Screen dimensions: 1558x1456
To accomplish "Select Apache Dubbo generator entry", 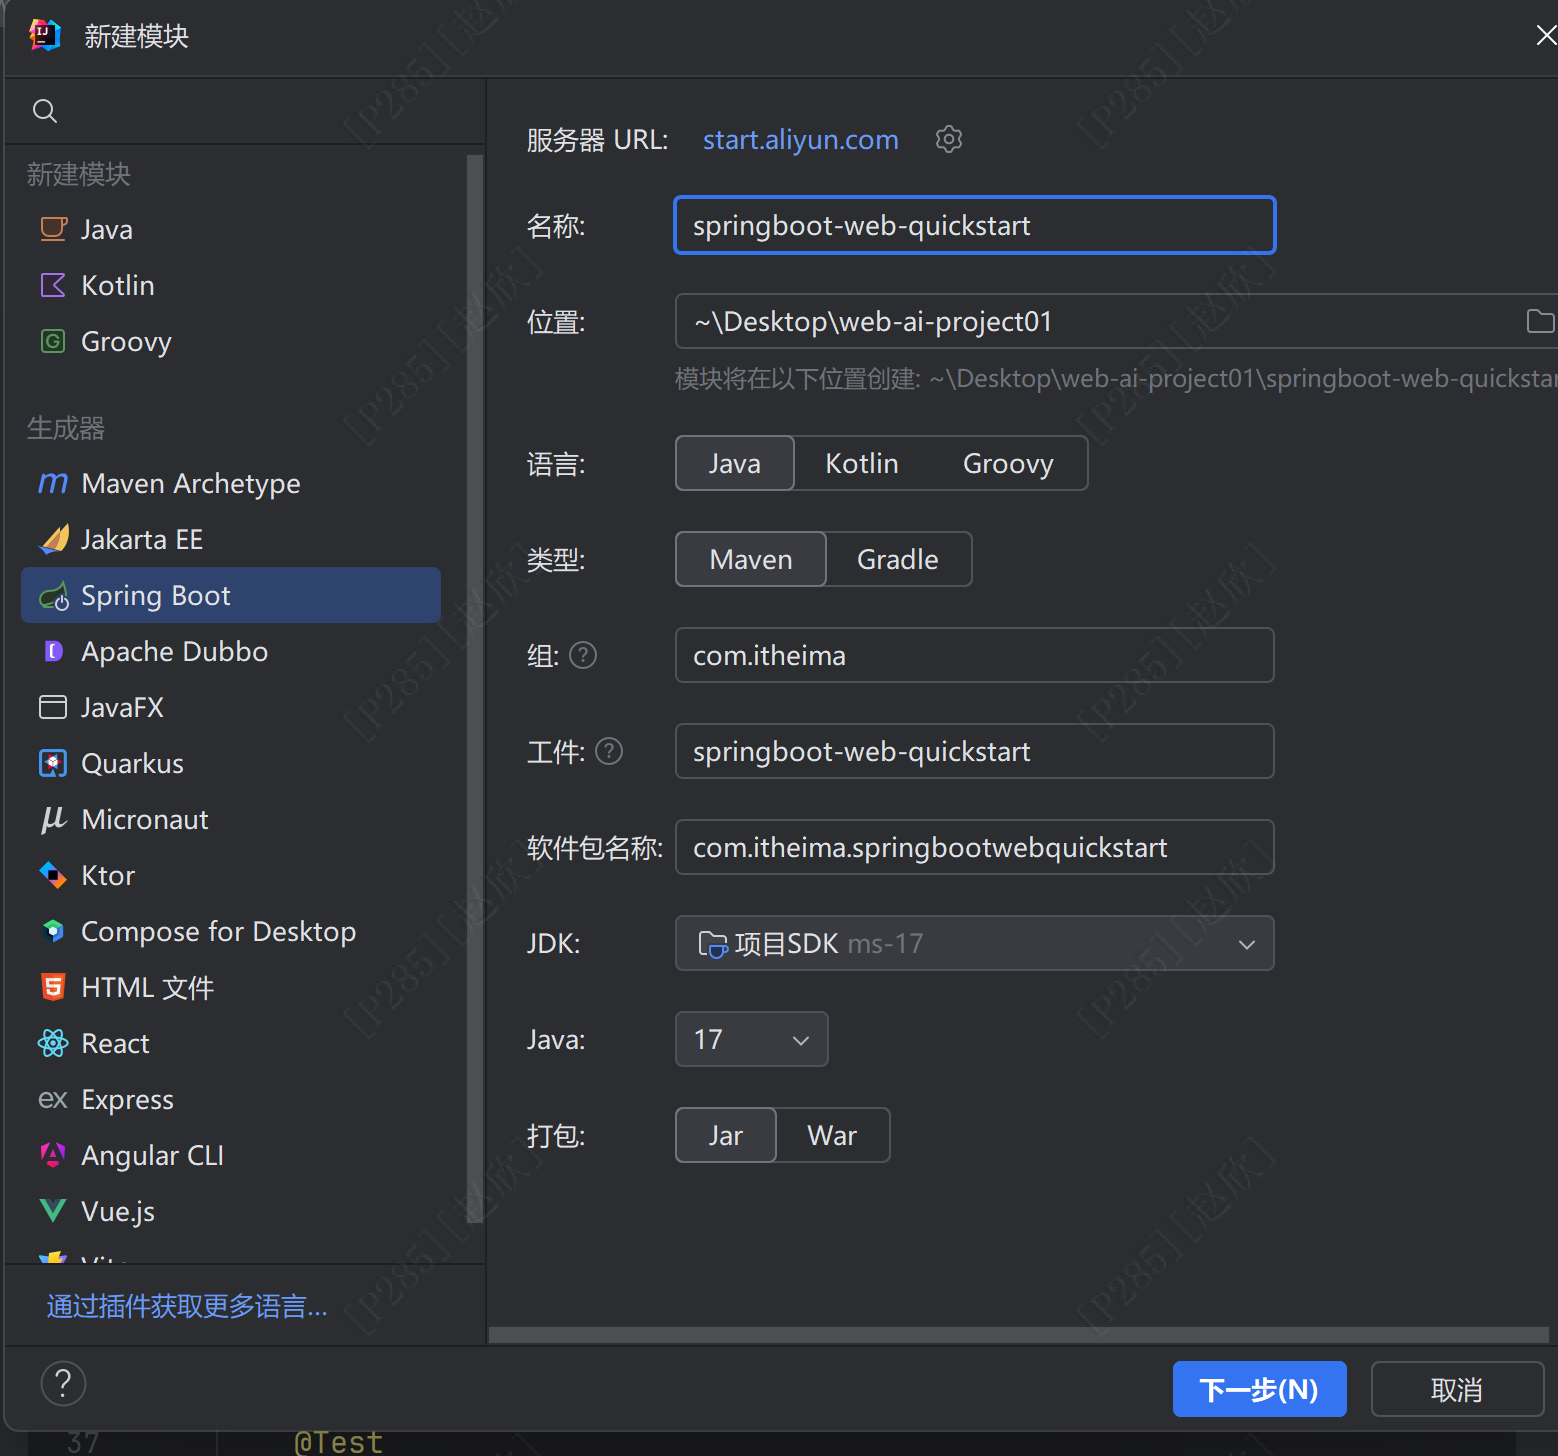I will 231,651.
